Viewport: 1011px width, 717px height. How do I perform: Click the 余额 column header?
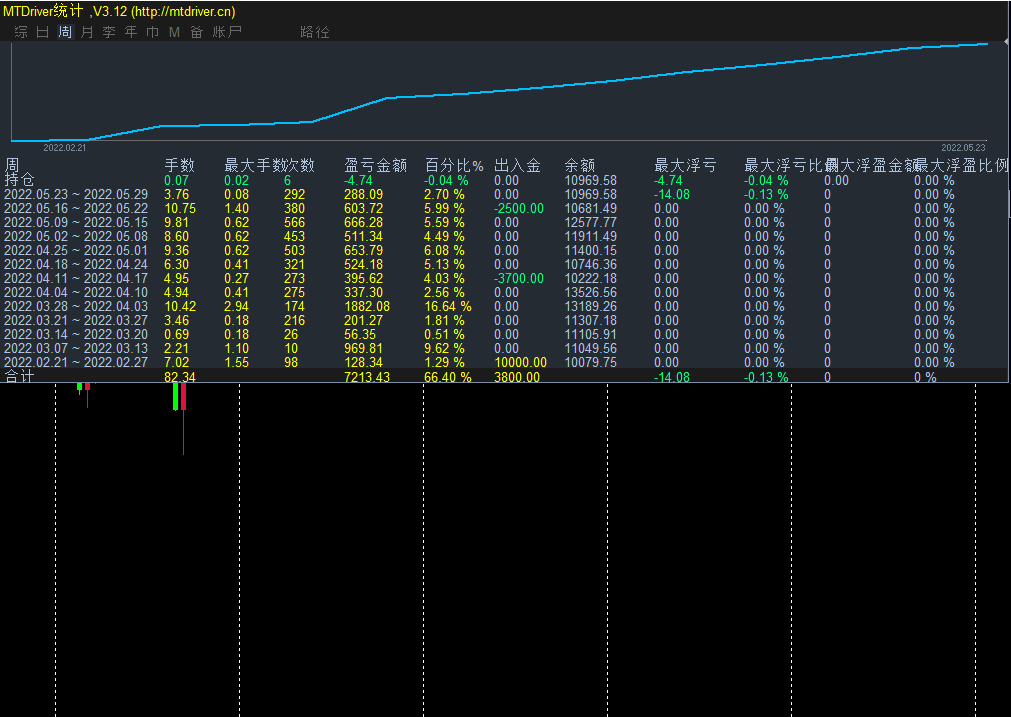[580, 166]
